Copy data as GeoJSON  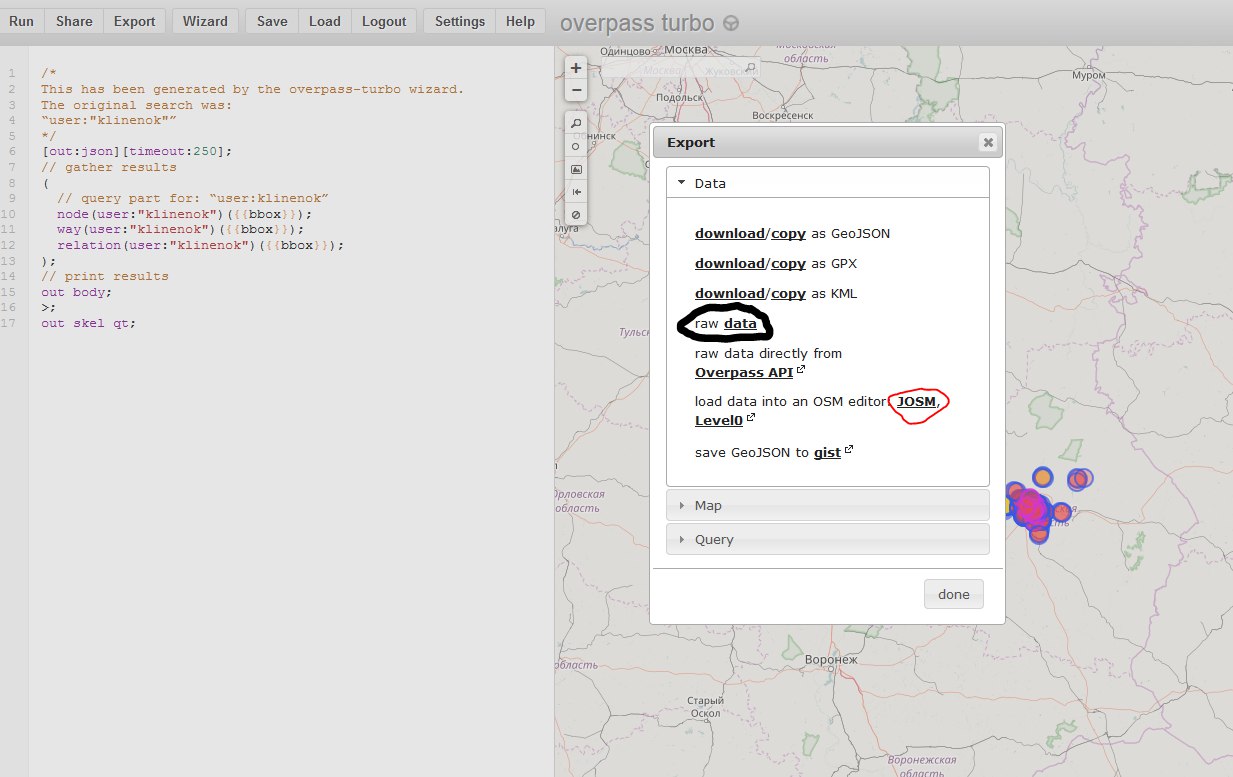788,234
